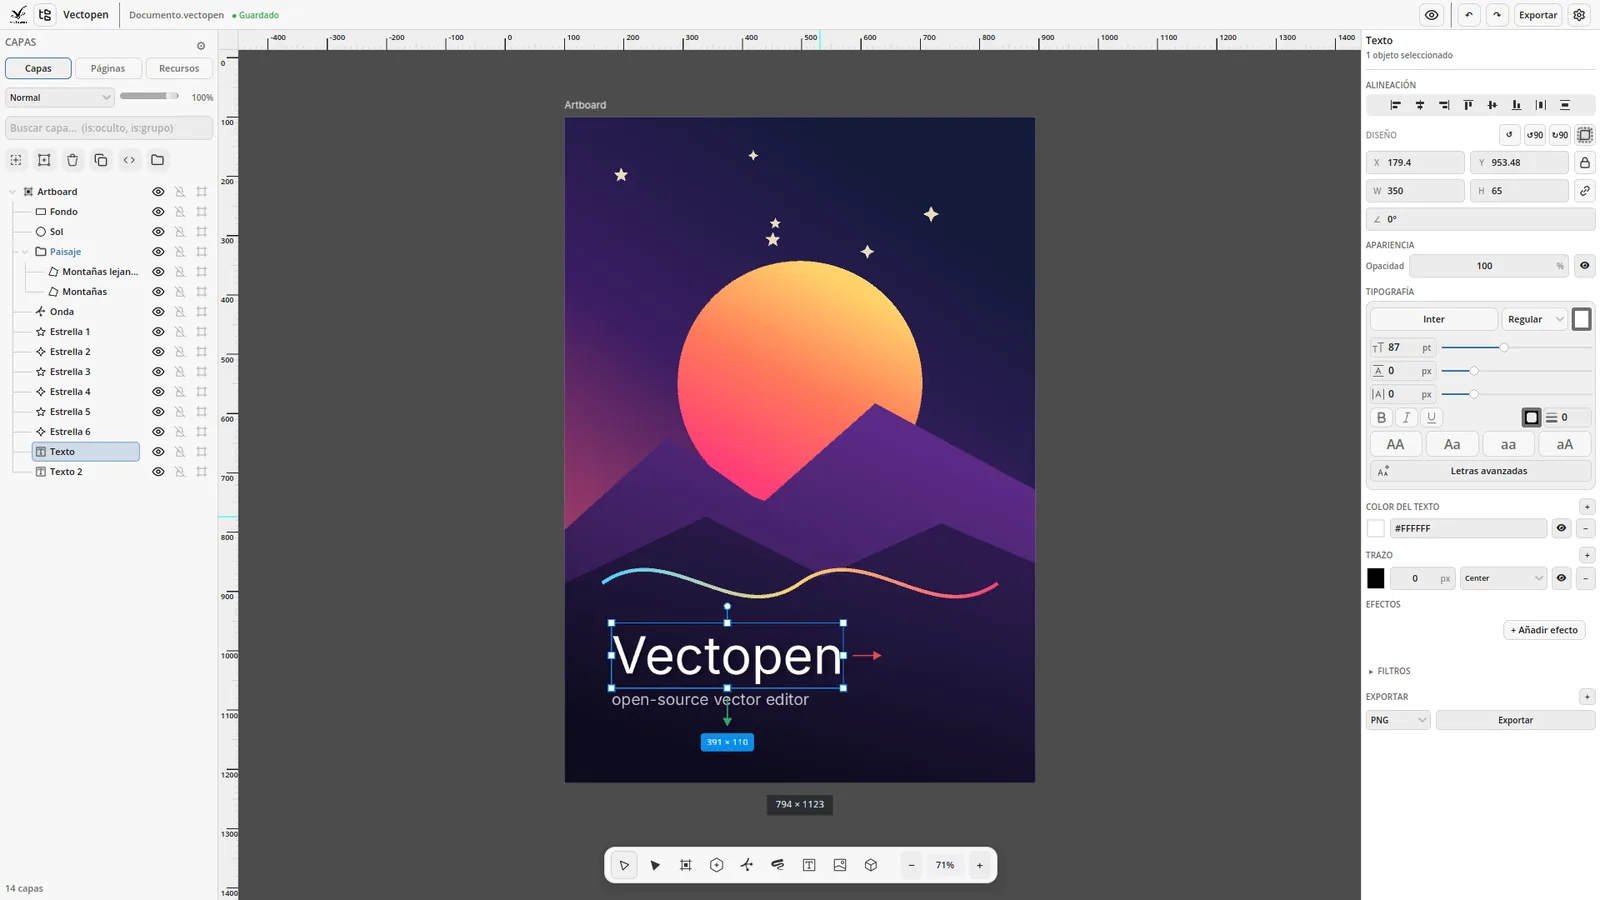Viewport: 1600px width, 900px height.
Task: Click the white text color swatch
Action: [1376, 529]
